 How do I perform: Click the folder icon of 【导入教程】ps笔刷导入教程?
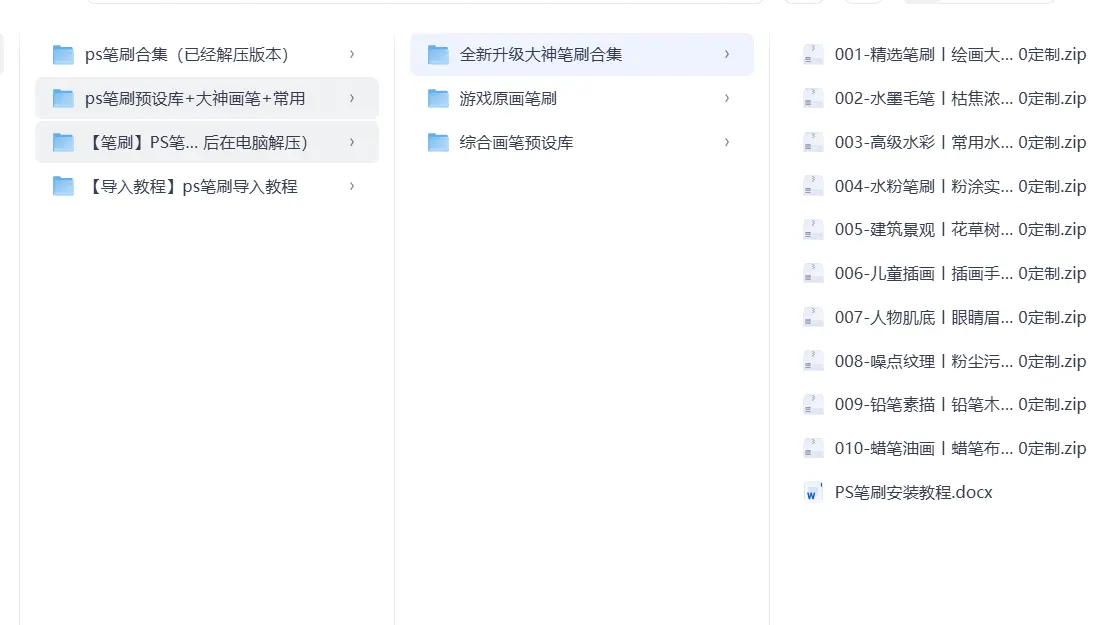click(63, 186)
